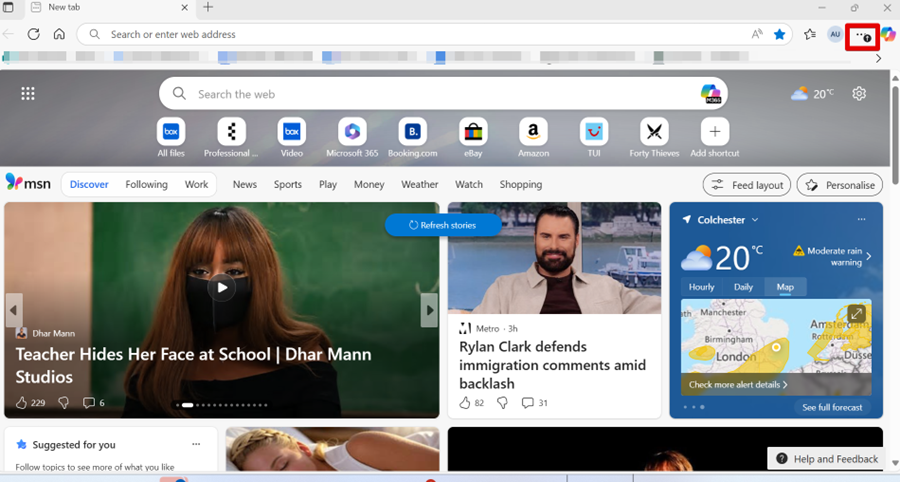The image size is (900, 482).
Task: Open the Amazon shortcut
Action: pos(533,132)
